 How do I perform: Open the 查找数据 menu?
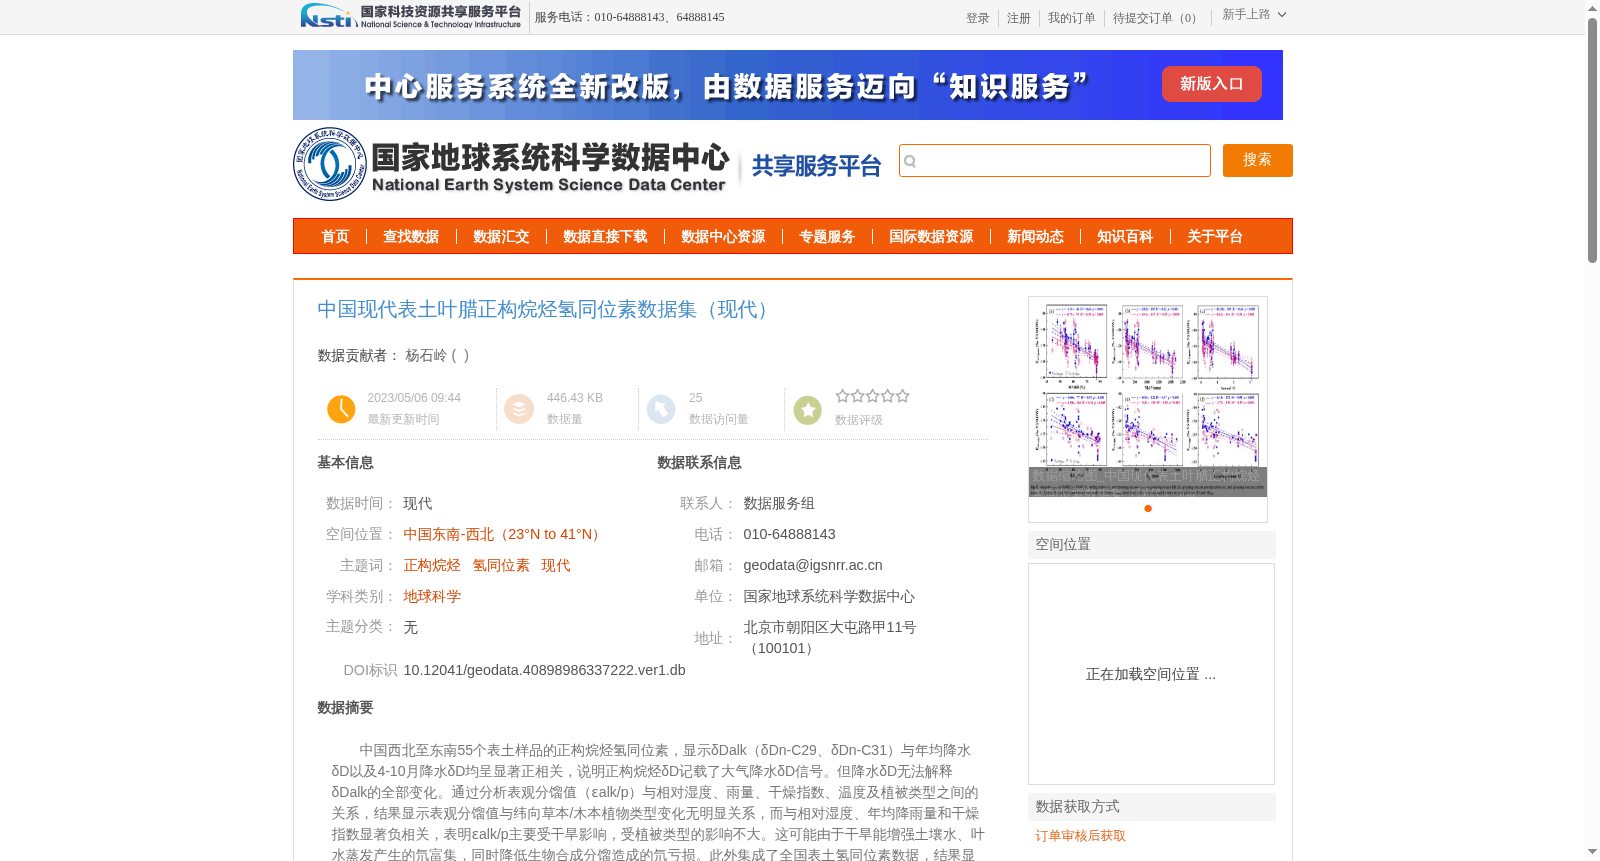(x=411, y=236)
